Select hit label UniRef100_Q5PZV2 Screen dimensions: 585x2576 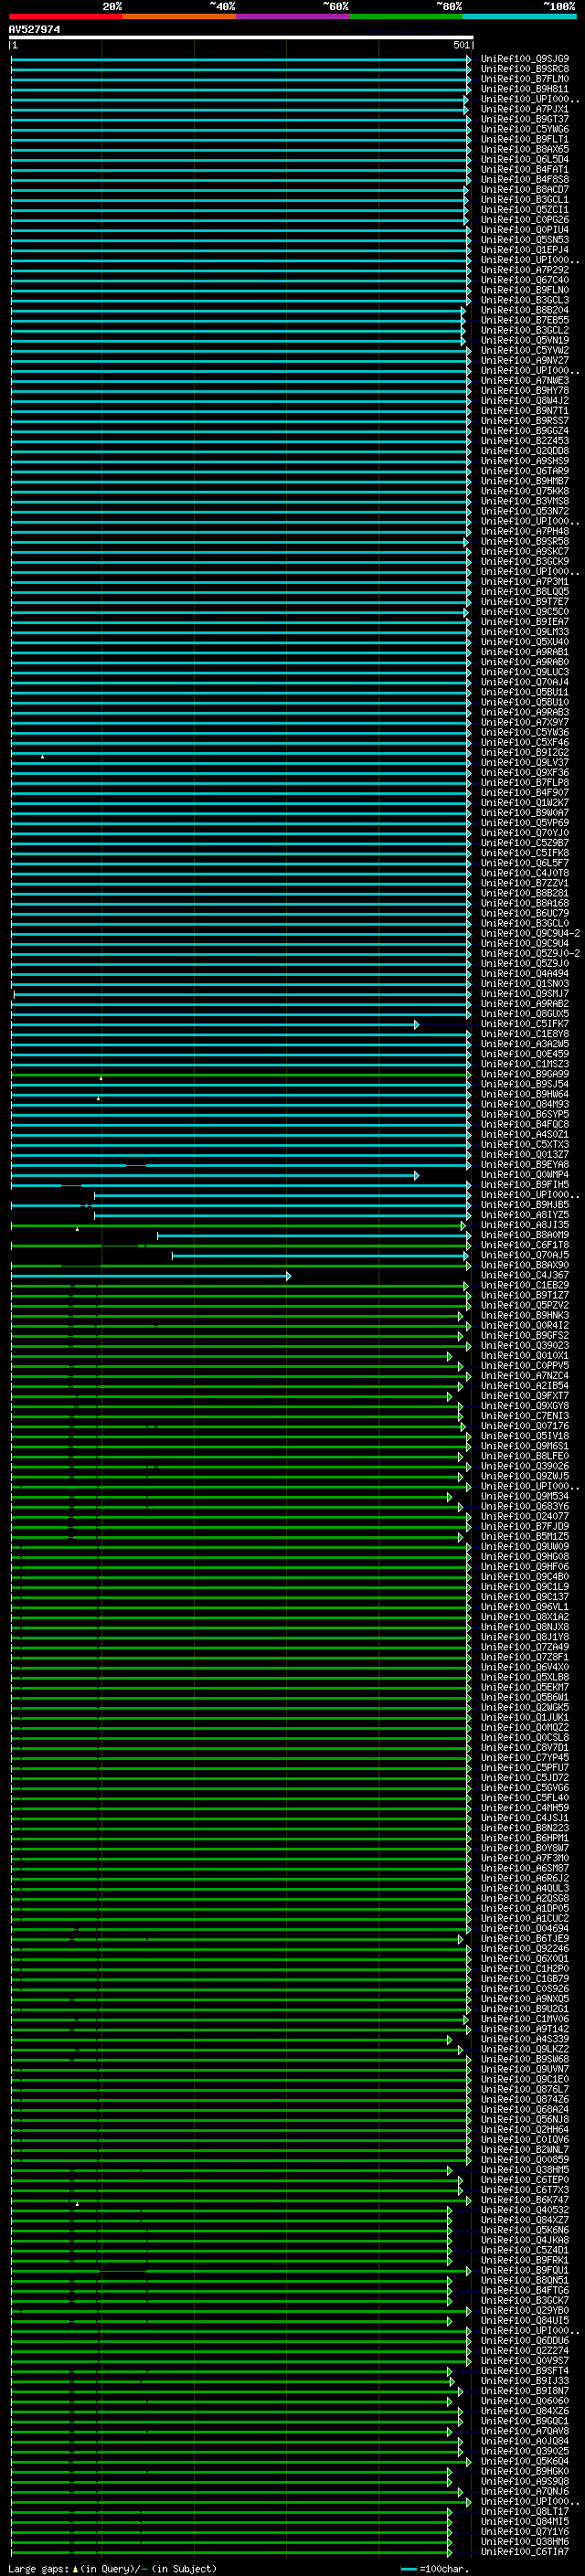pos(525,1305)
